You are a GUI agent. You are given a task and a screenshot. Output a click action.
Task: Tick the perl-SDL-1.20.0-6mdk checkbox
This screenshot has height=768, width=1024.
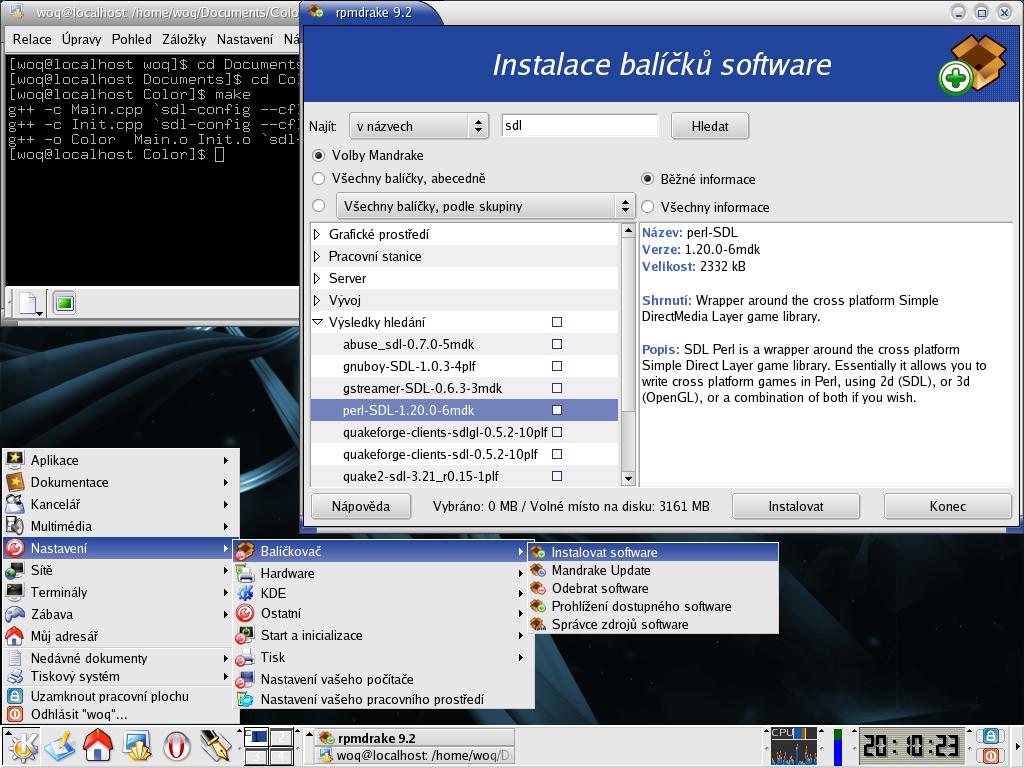click(557, 410)
